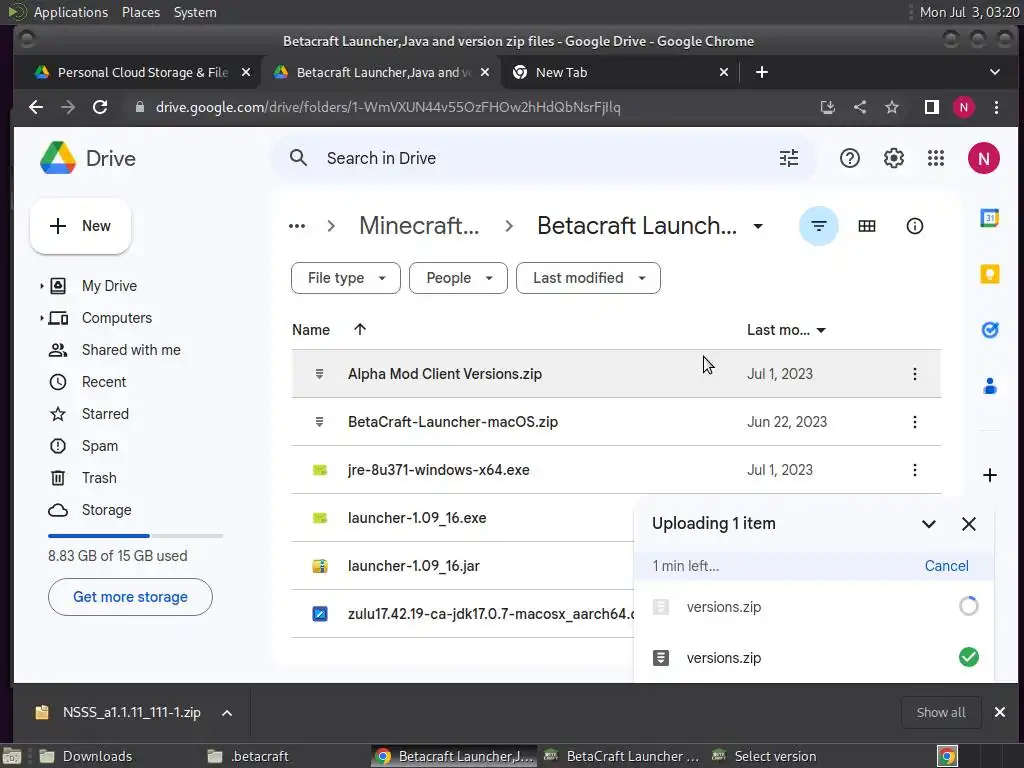1024x768 pixels.
Task: Open advanced search filter options icon
Action: point(789,158)
